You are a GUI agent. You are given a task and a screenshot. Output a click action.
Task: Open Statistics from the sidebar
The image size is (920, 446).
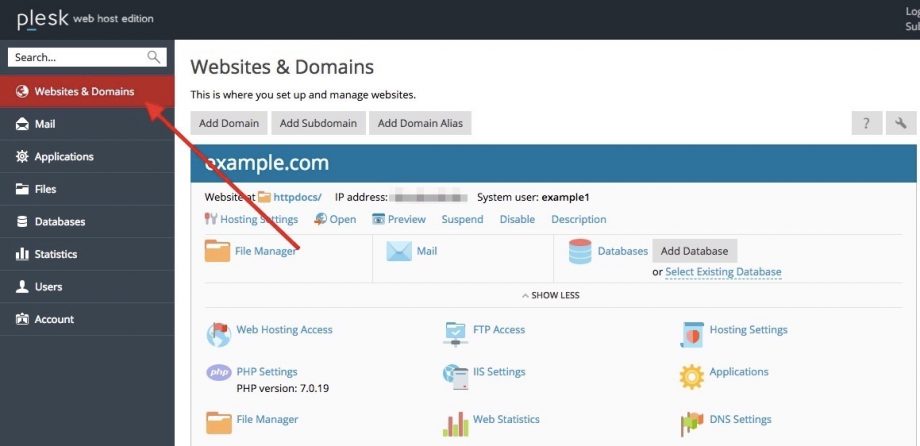[55, 254]
